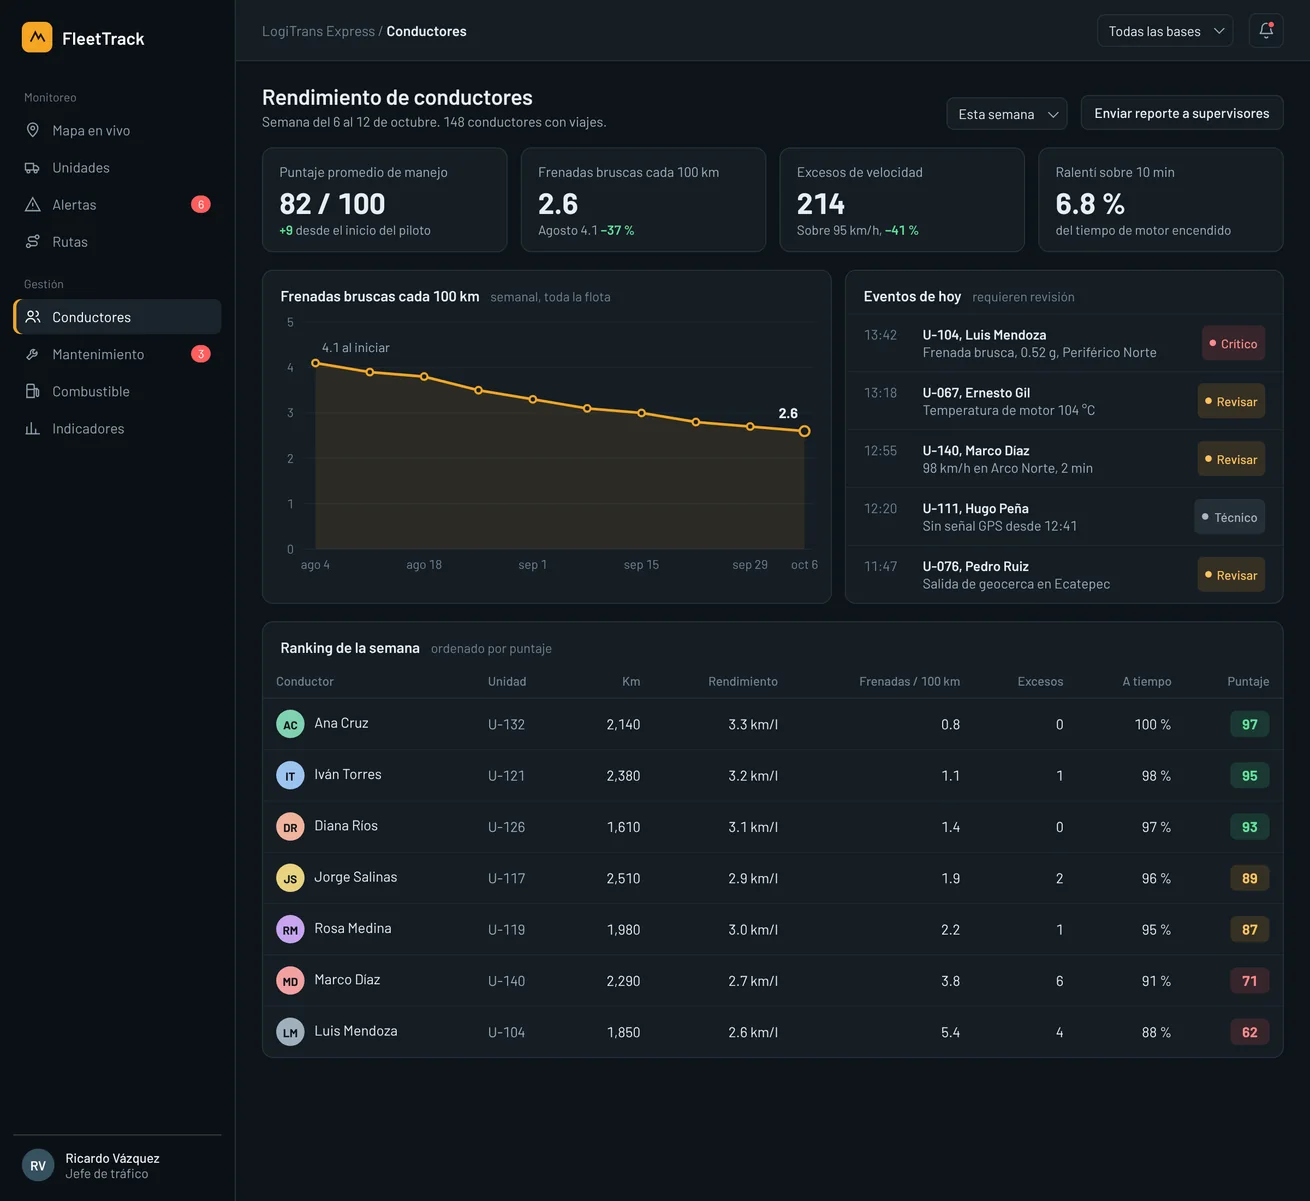Click the Revisar badge for U-076
The image size is (1310, 1201).
[1231, 576]
